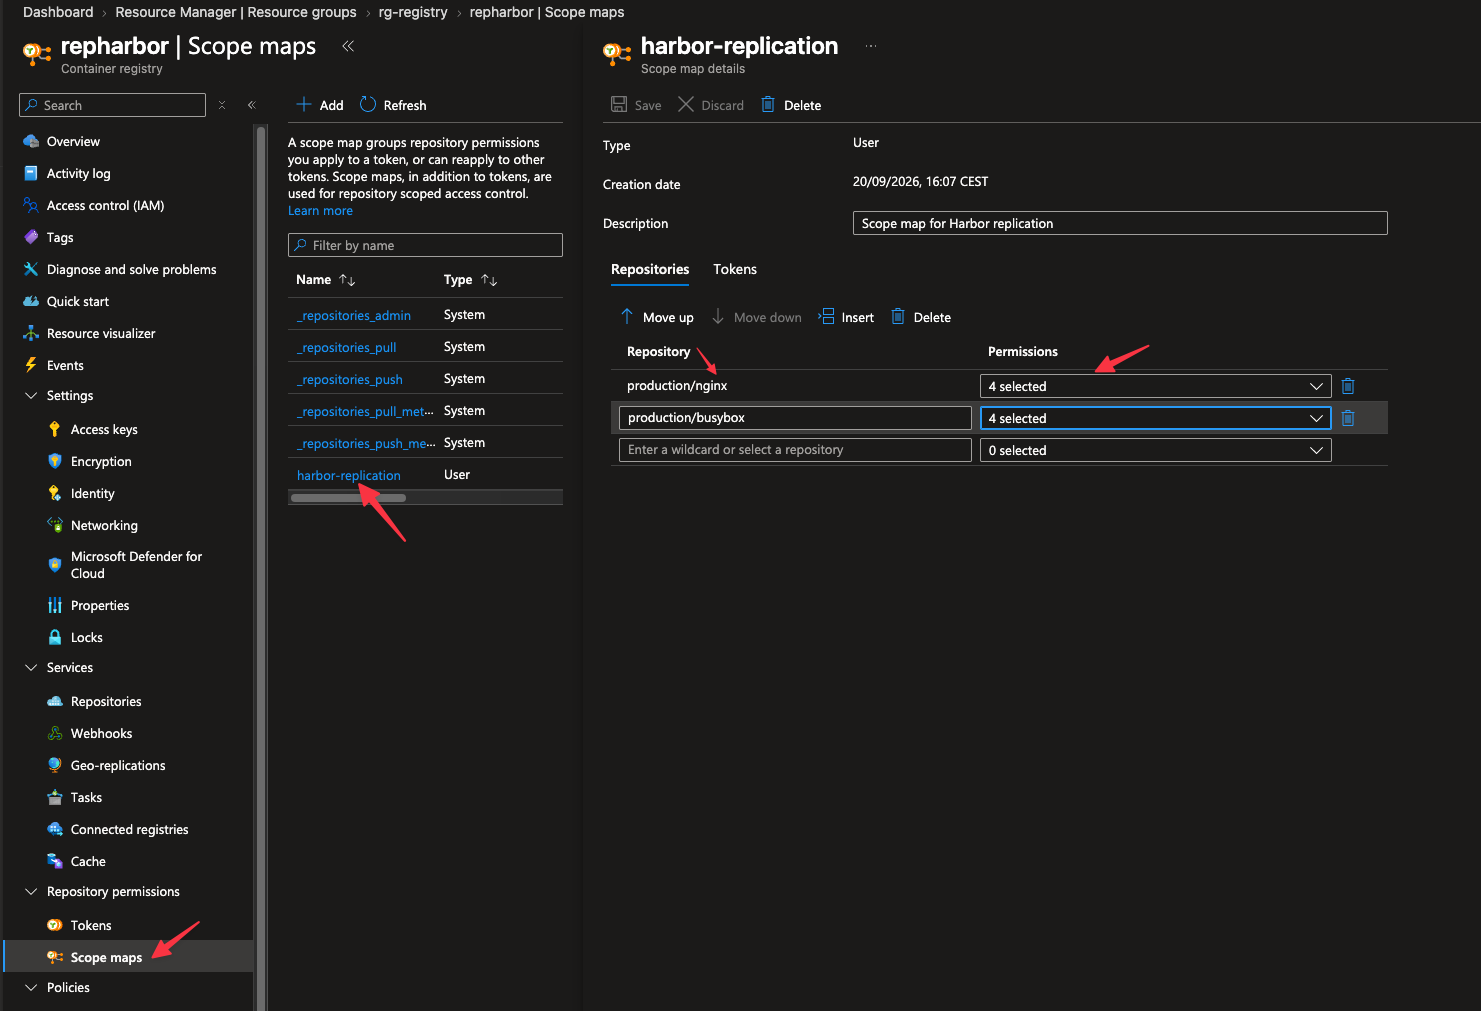Open the Activity log page
Viewport: 1481px width, 1011px height.
coord(78,173)
